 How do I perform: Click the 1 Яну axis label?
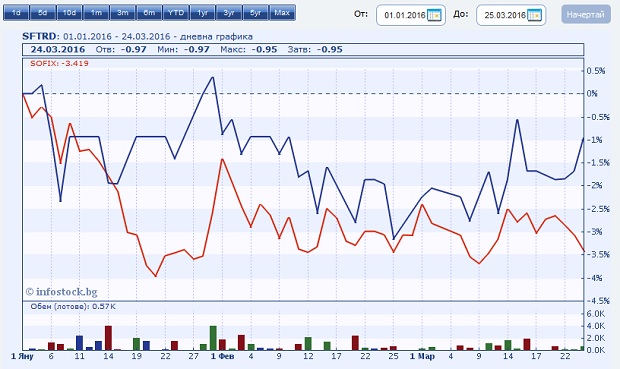point(22,356)
